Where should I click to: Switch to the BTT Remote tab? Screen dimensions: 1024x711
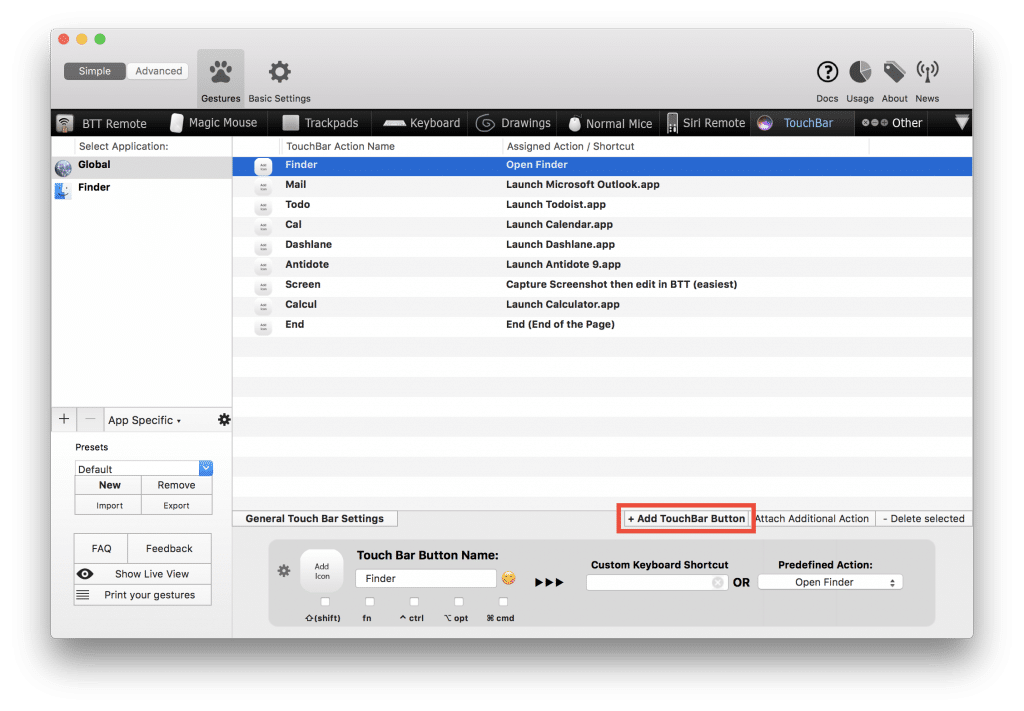coord(102,123)
